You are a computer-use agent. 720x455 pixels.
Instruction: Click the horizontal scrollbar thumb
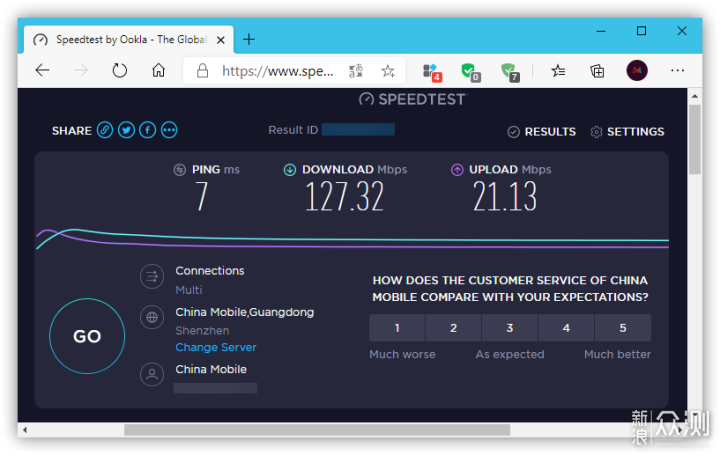(x=317, y=430)
